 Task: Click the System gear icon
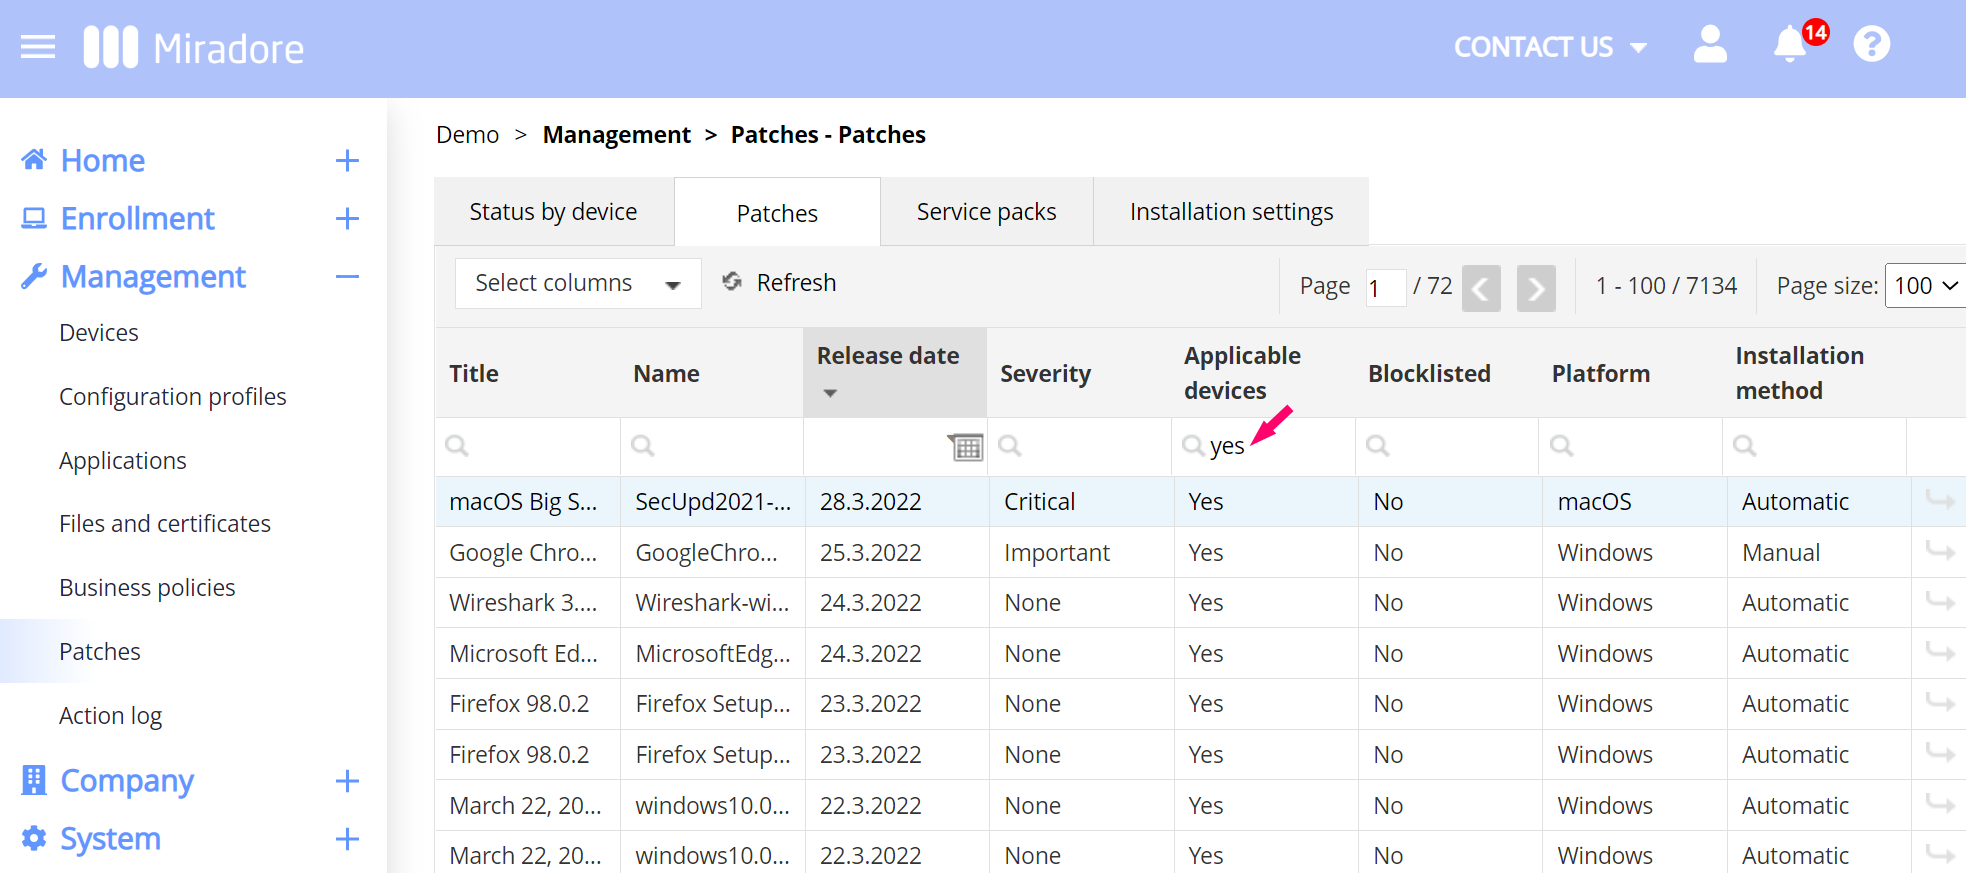click(34, 838)
